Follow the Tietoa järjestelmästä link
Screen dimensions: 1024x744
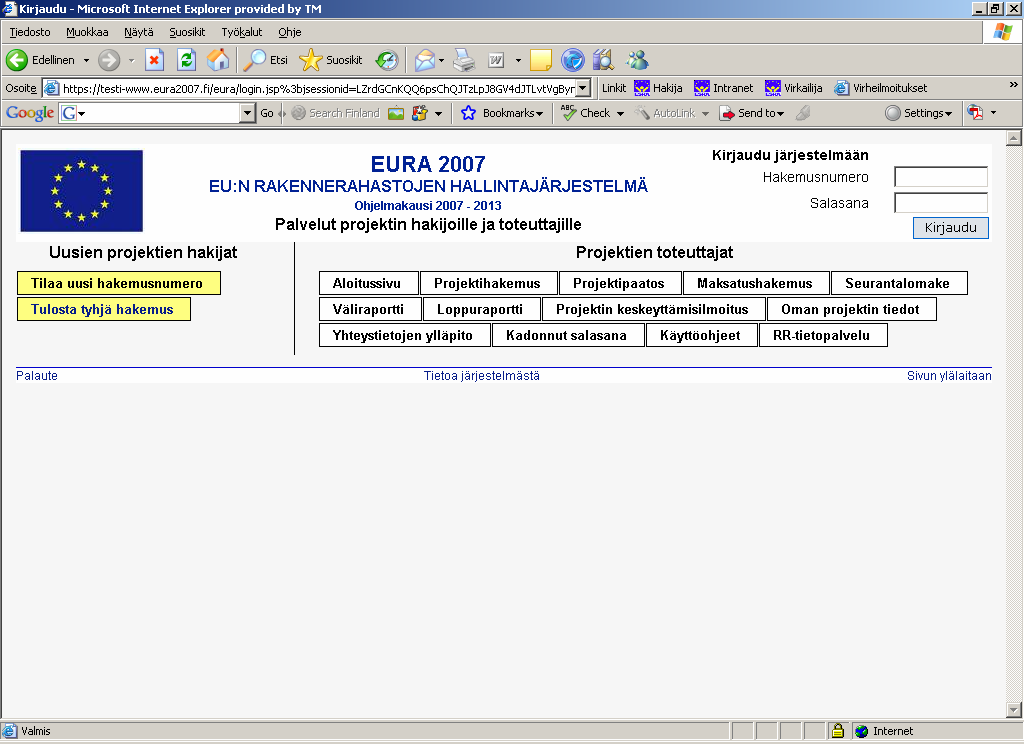[x=482, y=376]
